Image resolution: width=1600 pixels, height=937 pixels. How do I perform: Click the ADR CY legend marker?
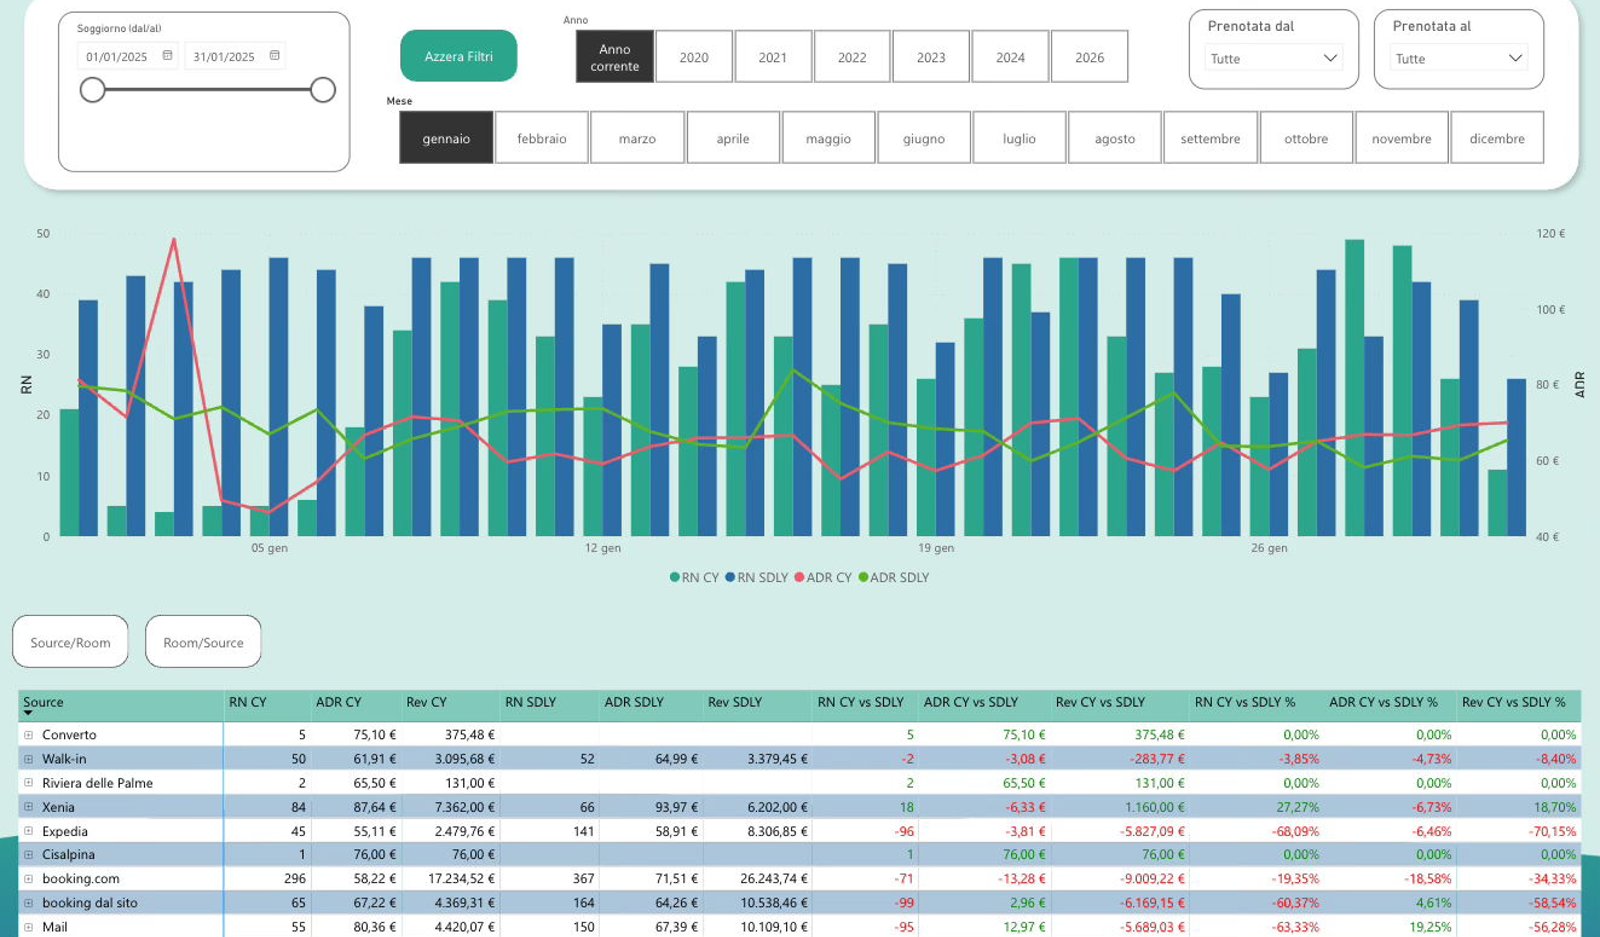799,578
